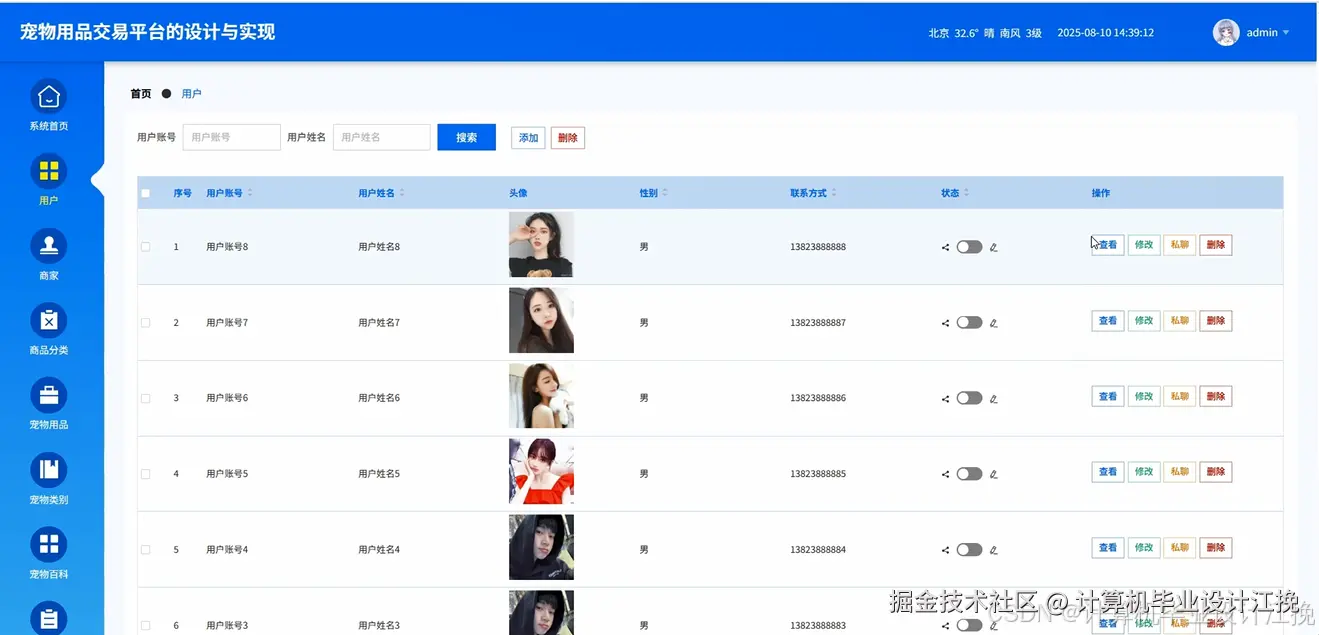Click the pencil edit icon beside 用户姓名7's toggle

click(x=992, y=322)
